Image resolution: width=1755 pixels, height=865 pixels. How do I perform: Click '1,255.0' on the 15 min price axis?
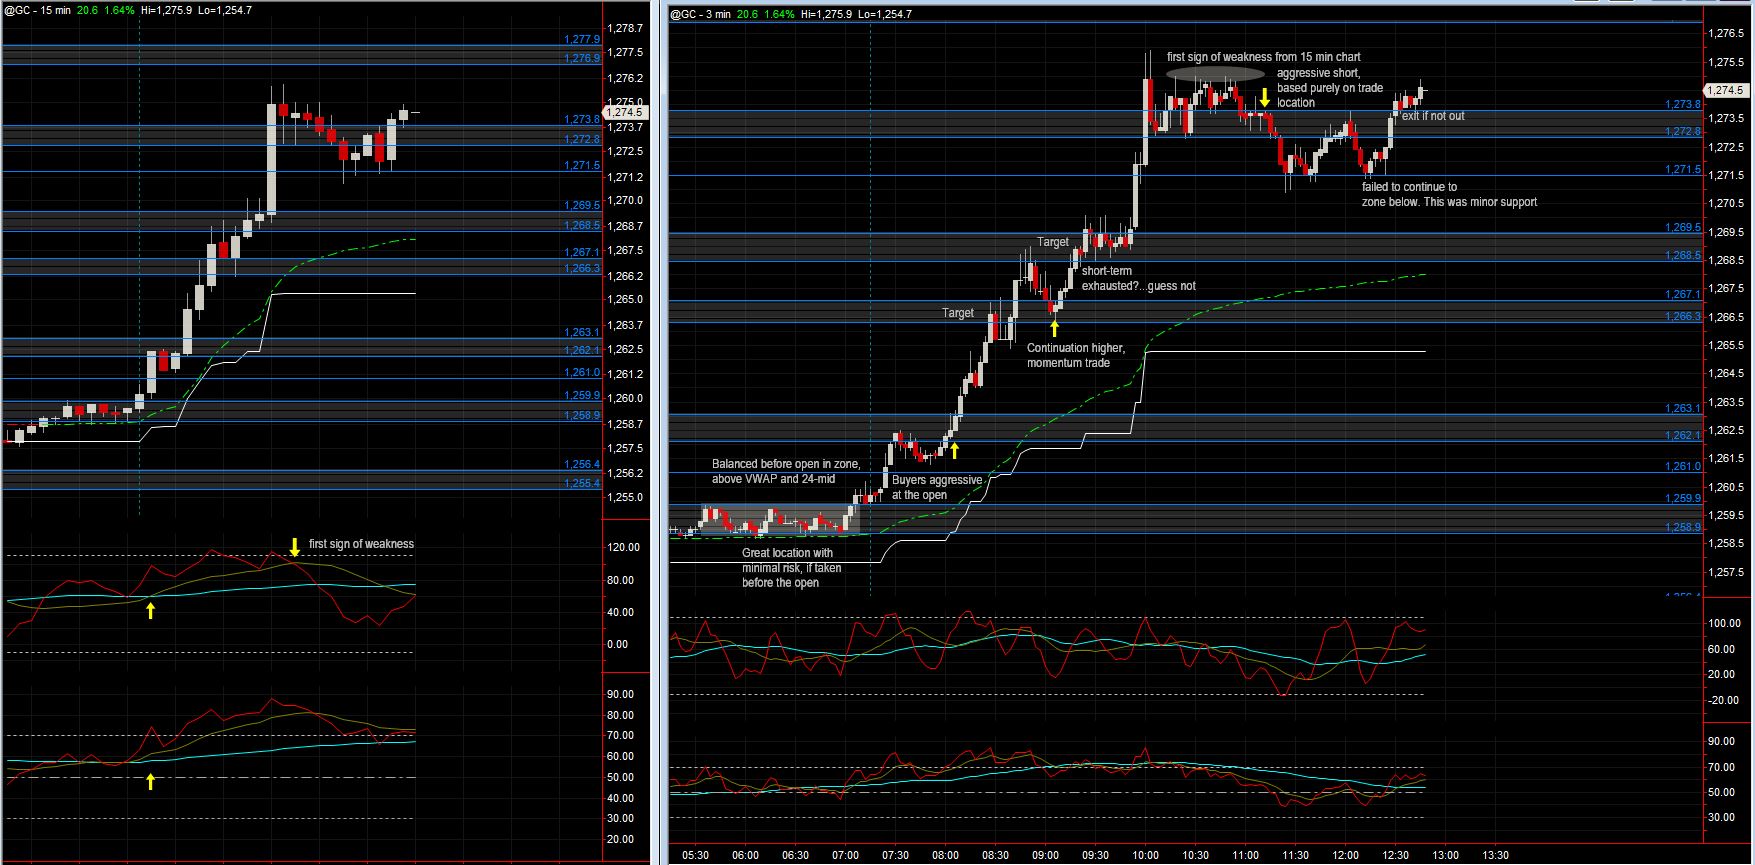click(x=625, y=497)
